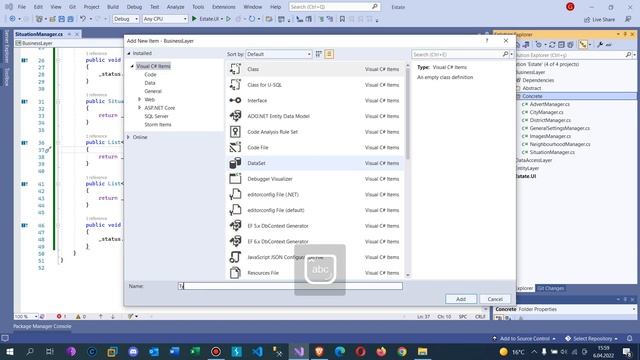
Task: Expand the ASP.NET Core category node
Action: point(140,108)
